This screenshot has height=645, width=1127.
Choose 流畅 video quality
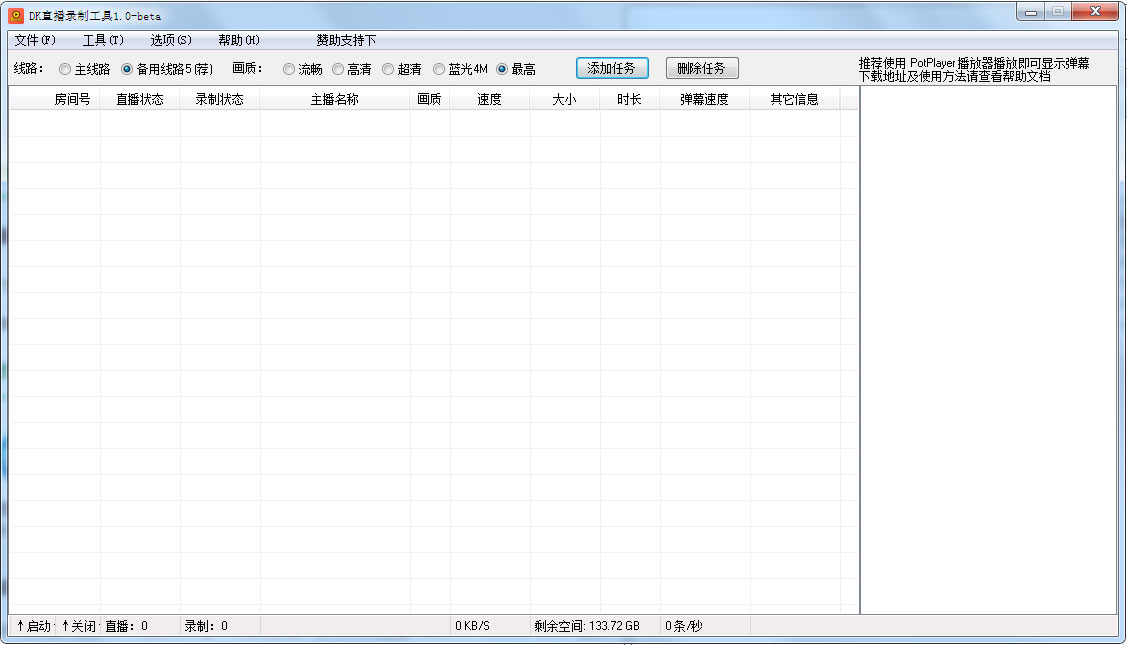click(x=289, y=69)
